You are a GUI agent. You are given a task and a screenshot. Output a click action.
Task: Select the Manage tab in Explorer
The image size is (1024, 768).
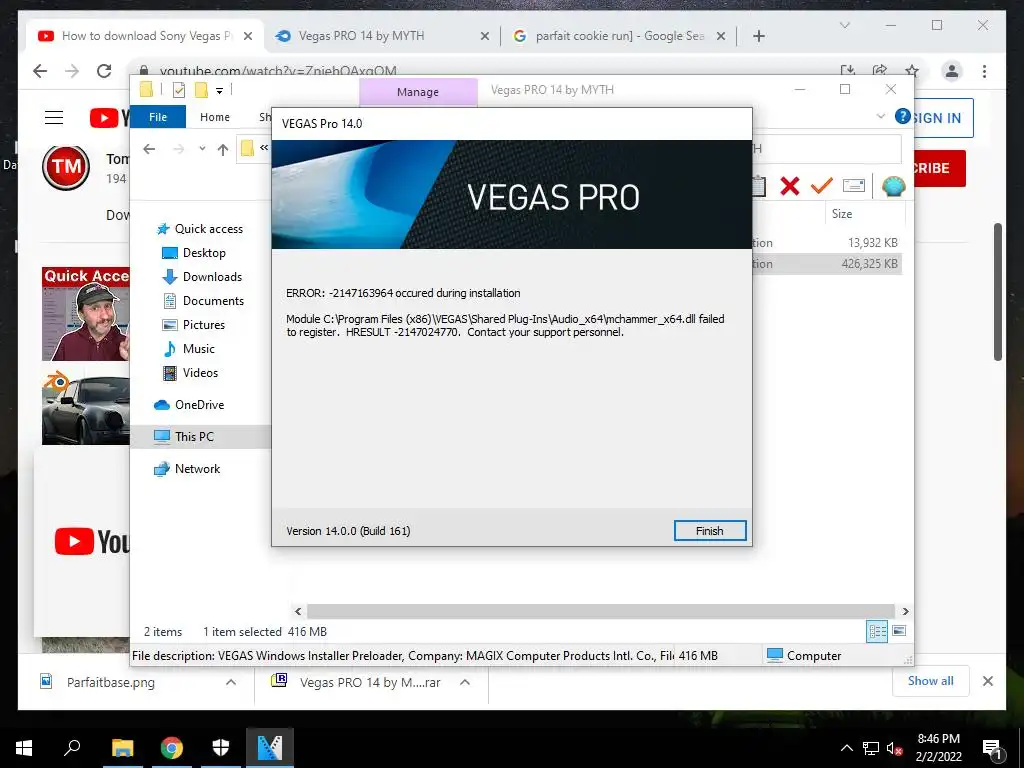pos(418,92)
